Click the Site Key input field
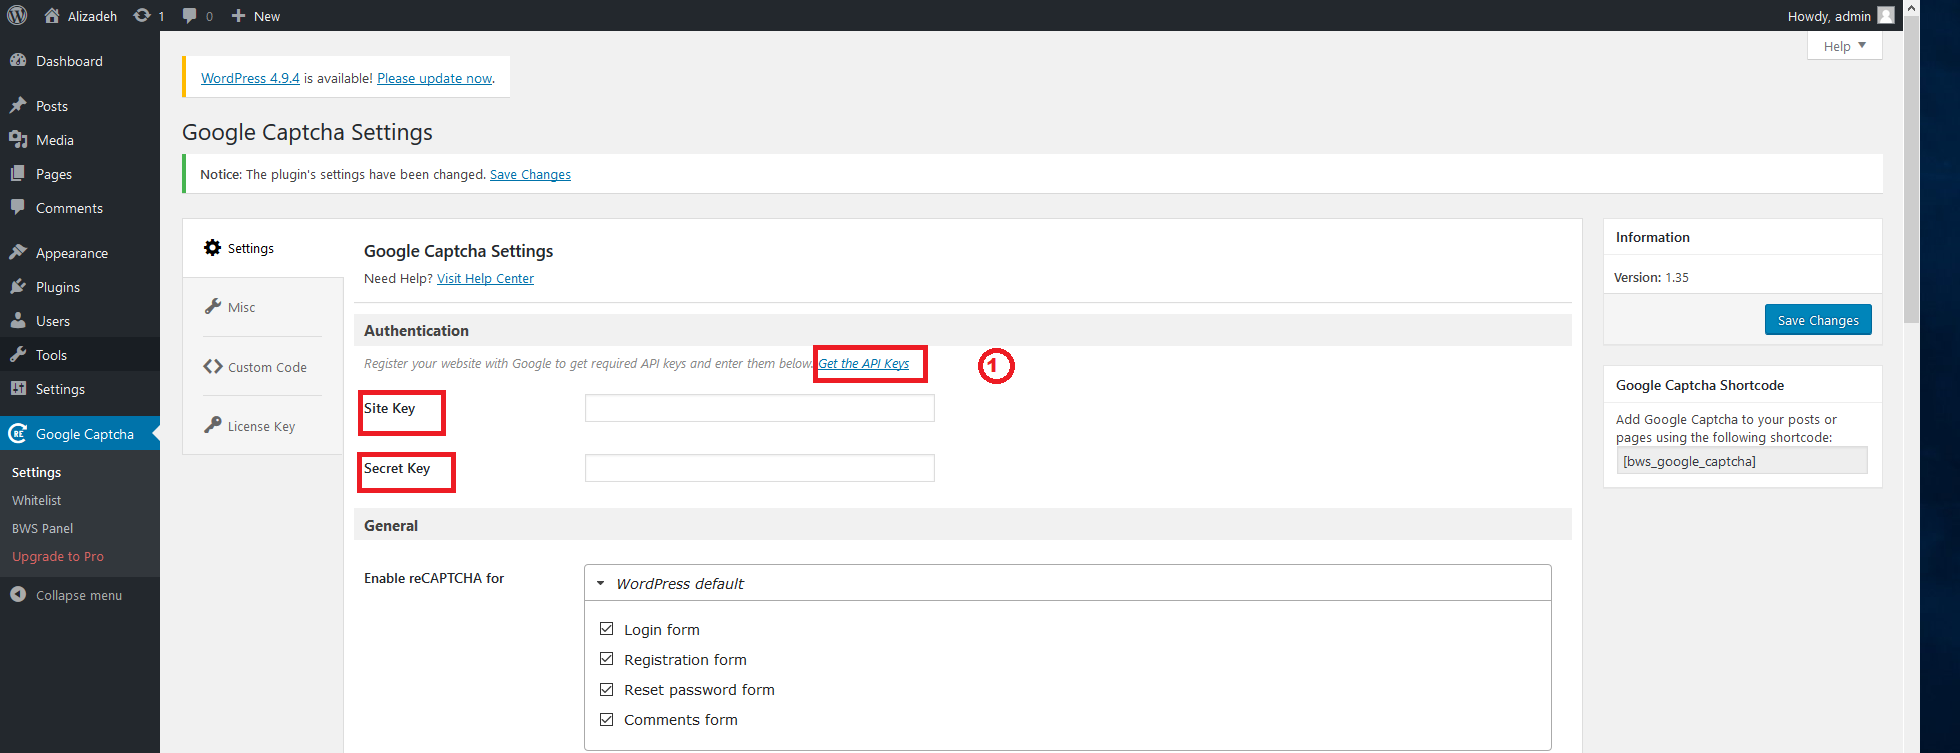This screenshot has height=753, width=1960. [759, 408]
